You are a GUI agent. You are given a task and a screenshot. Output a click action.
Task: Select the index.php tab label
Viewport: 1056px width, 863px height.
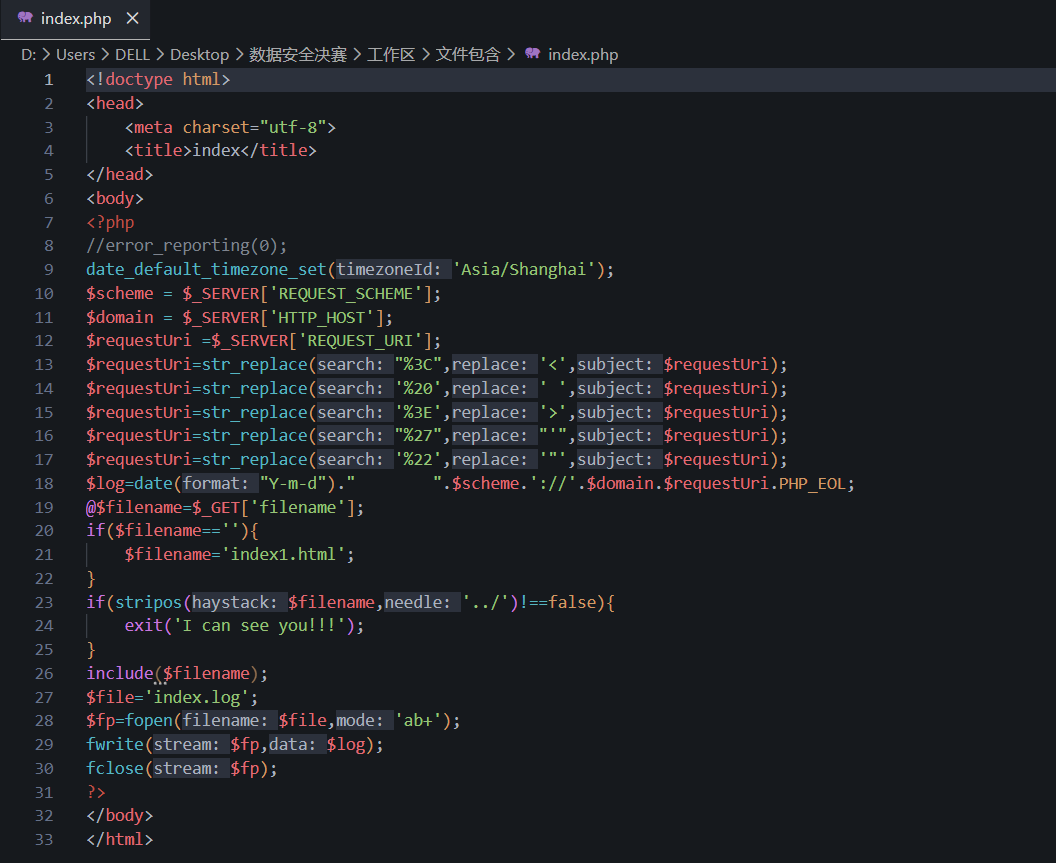(x=76, y=19)
